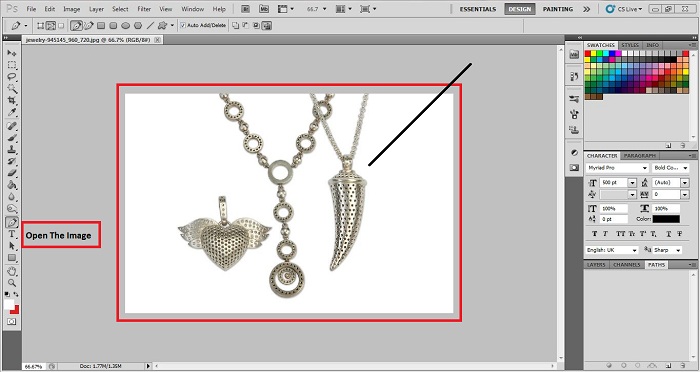Select the Zoom tool in the toolbox
The image size is (700, 372).
pos(12,283)
